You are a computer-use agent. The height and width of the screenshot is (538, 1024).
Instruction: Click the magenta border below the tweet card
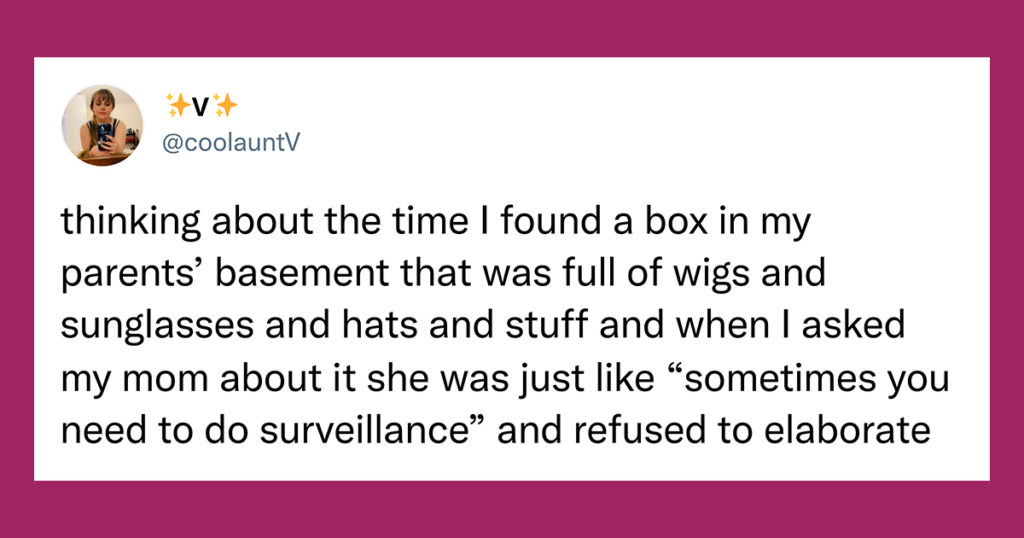(512, 509)
